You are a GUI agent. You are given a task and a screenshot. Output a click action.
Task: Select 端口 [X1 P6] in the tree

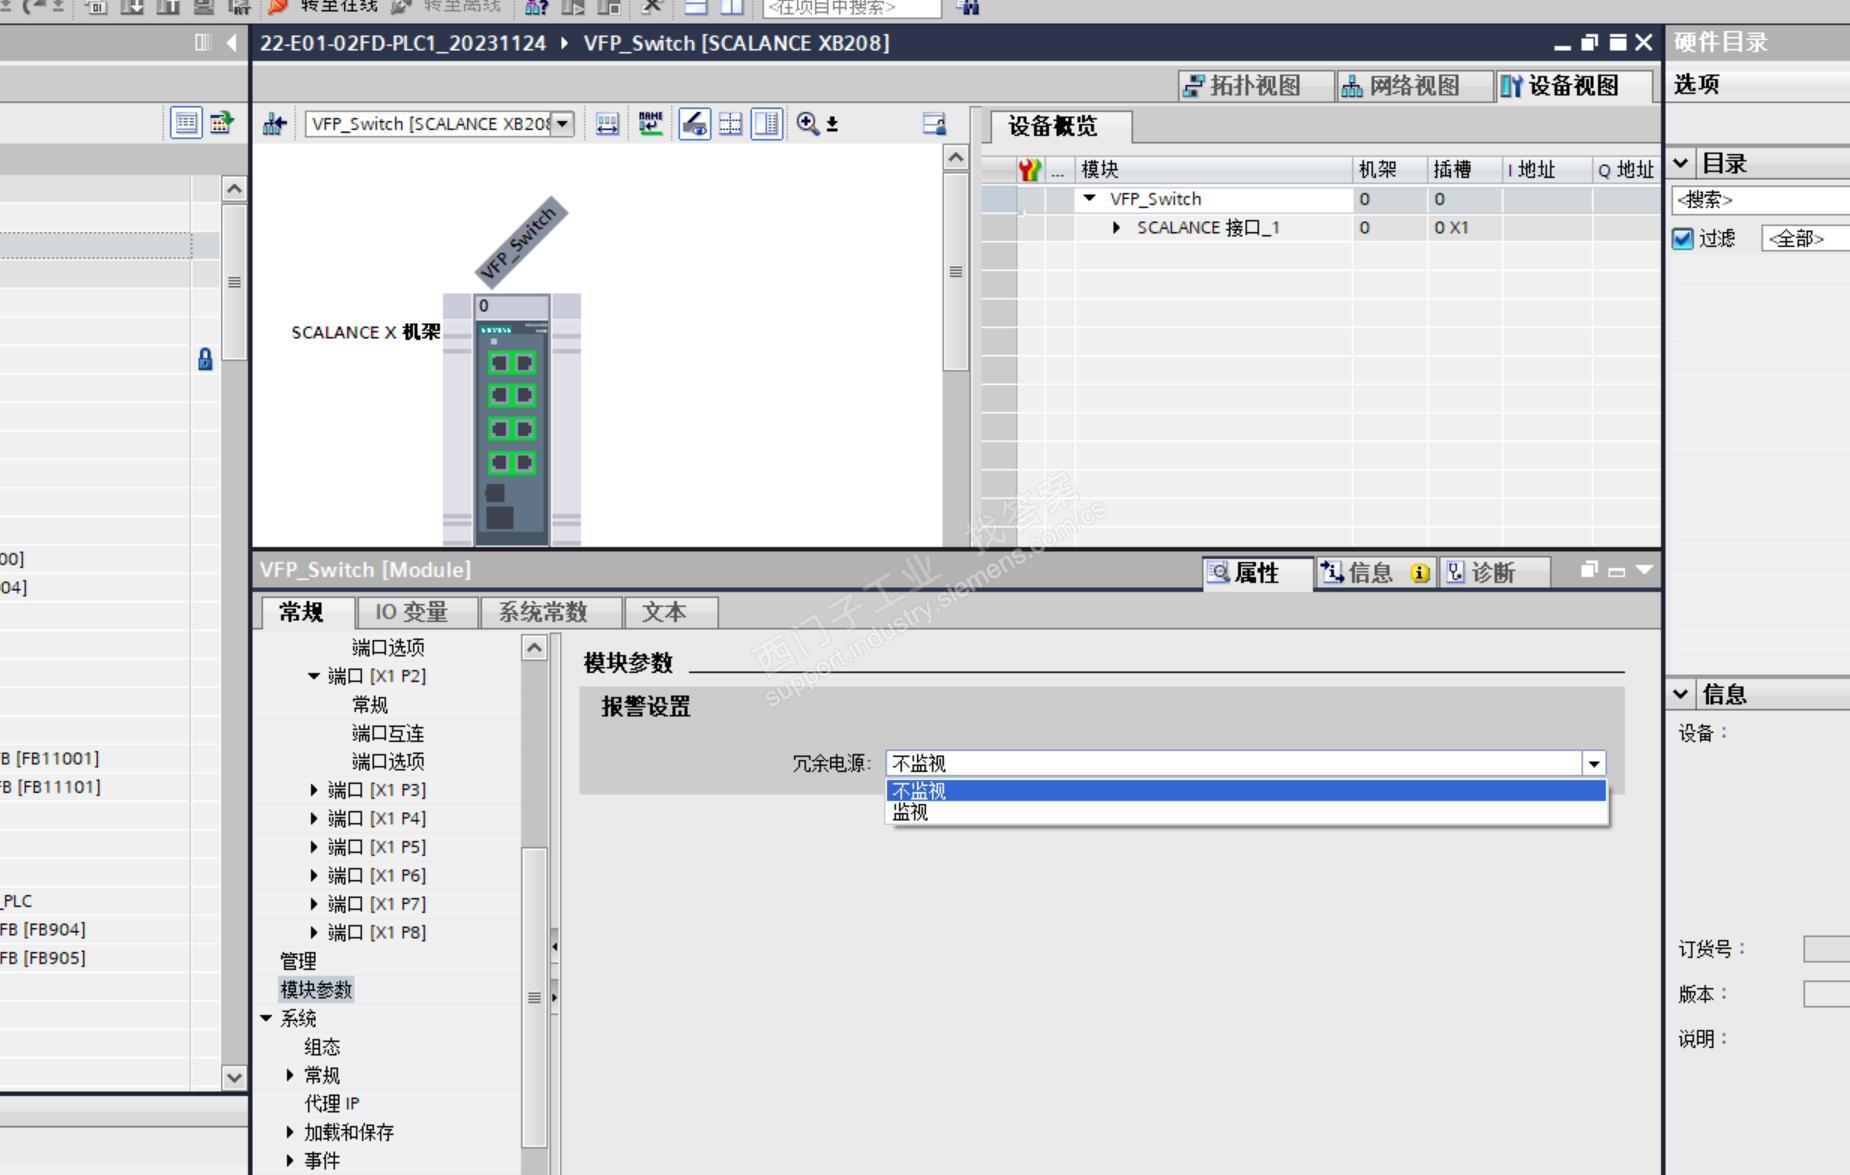376,876
